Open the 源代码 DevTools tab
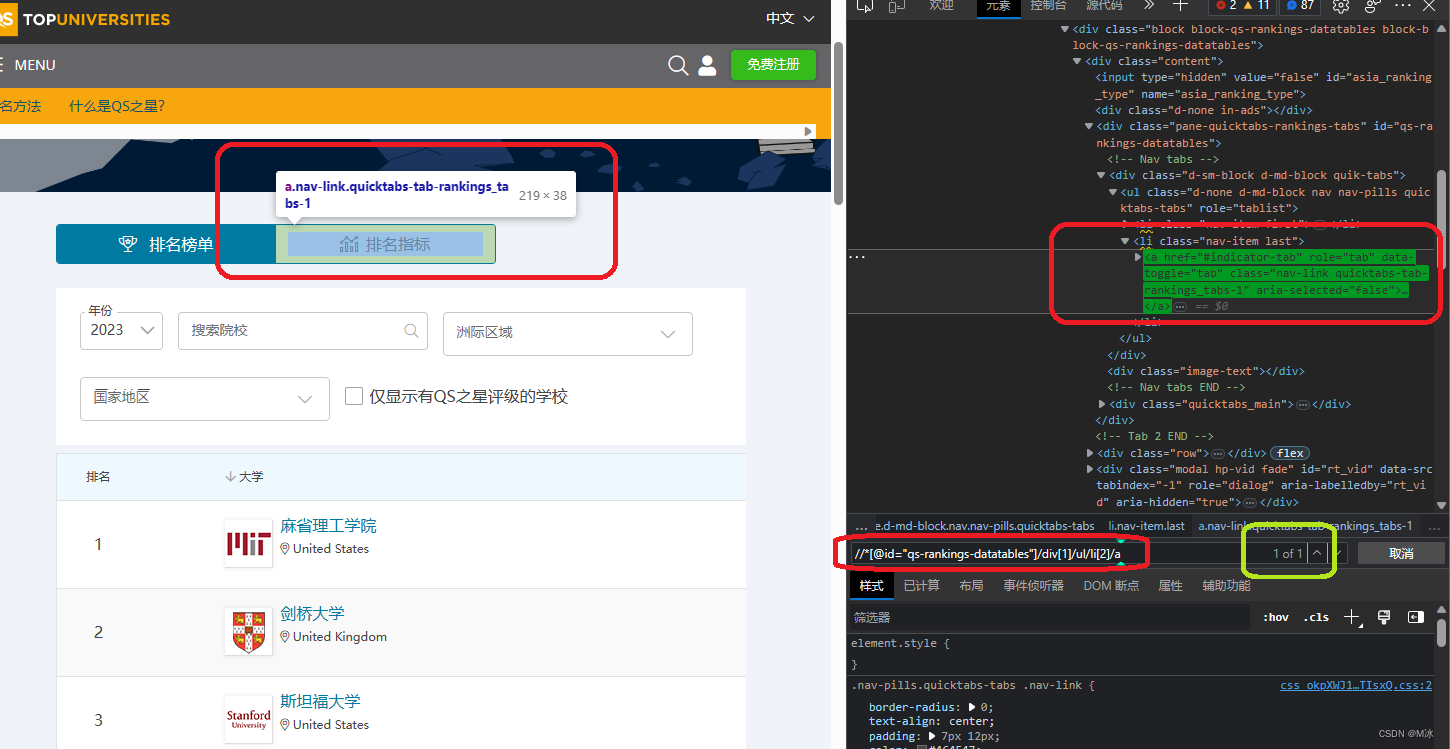 coord(1105,5)
